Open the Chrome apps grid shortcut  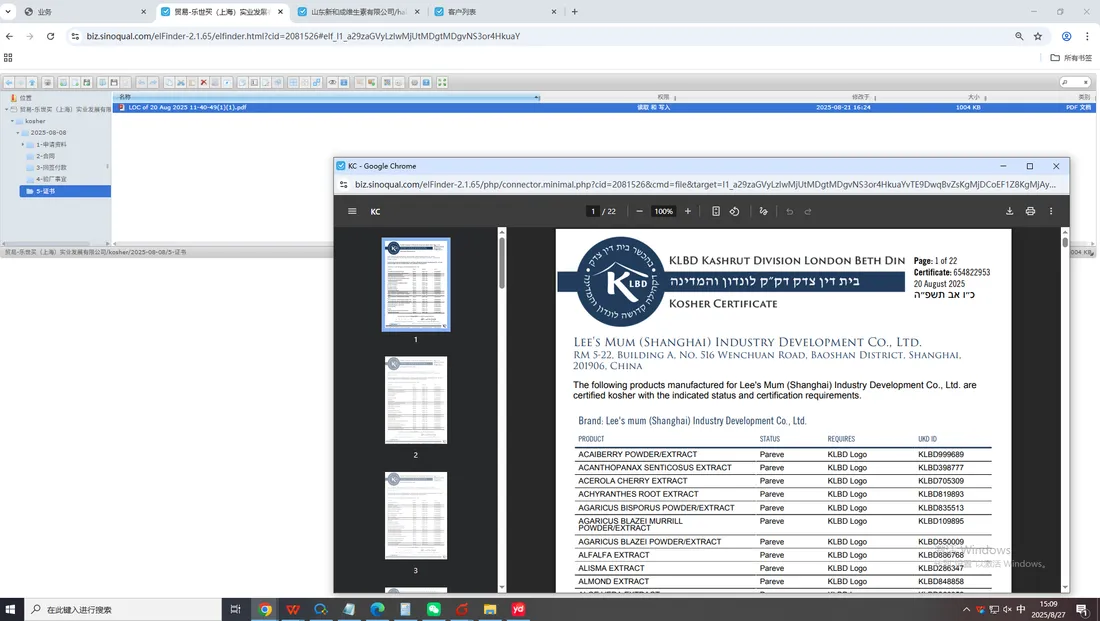8,58
